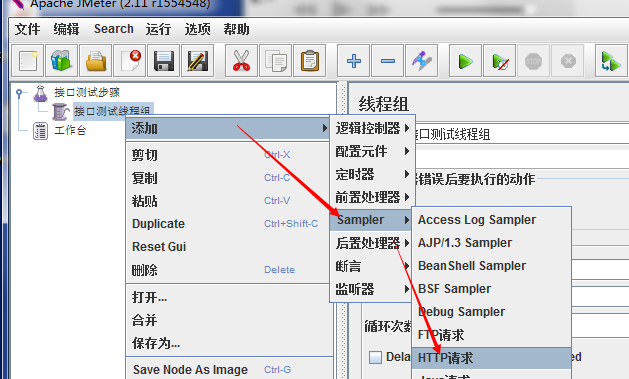Choose 合并 from context menu
Image resolution: width=629 pixels, height=379 pixels.
pos(228,320)
